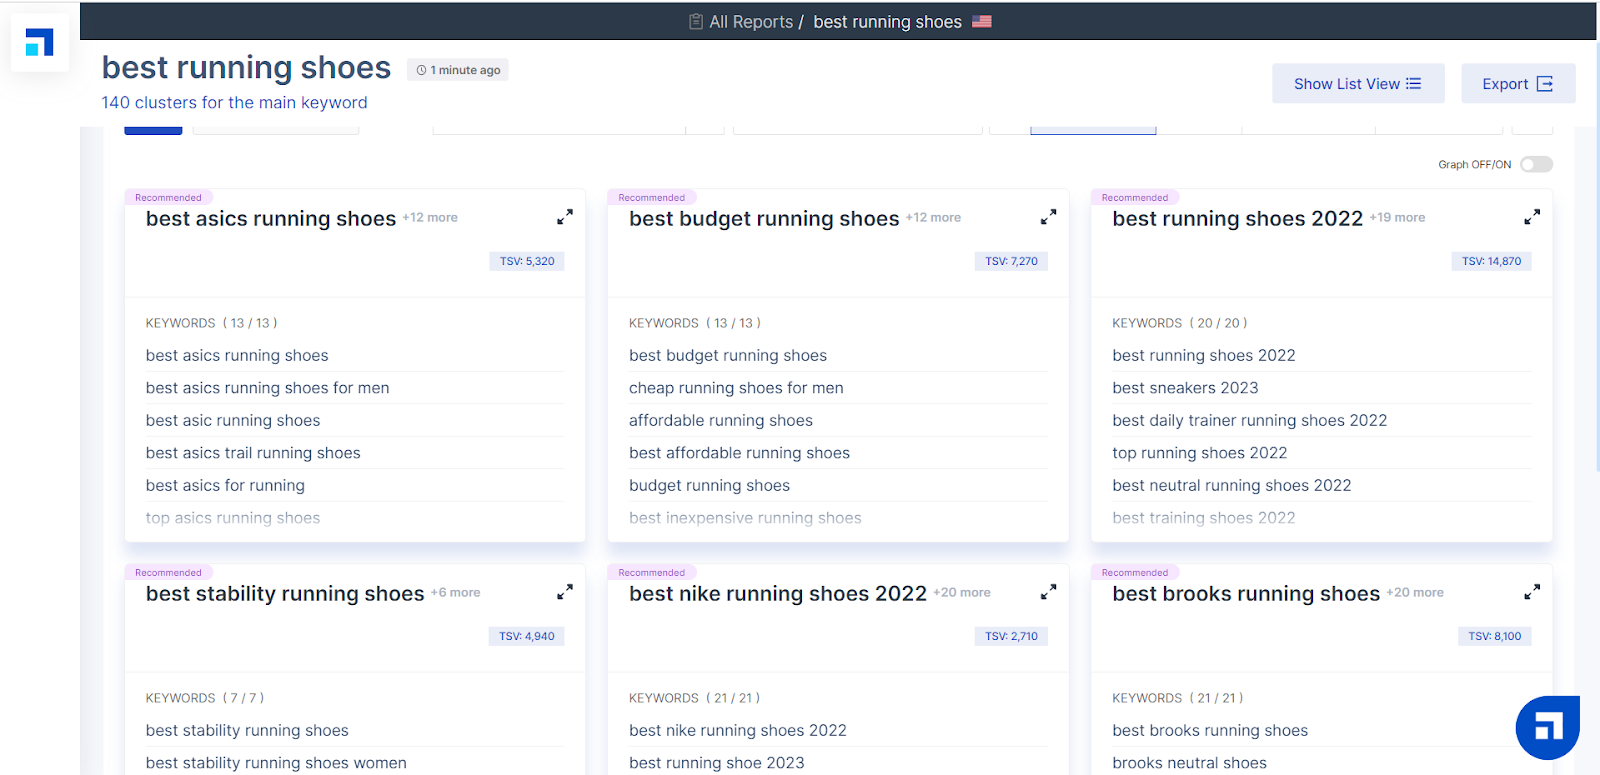
Task: Toggle the Graph OFF/ON switch
Action: coord(1536,165)
